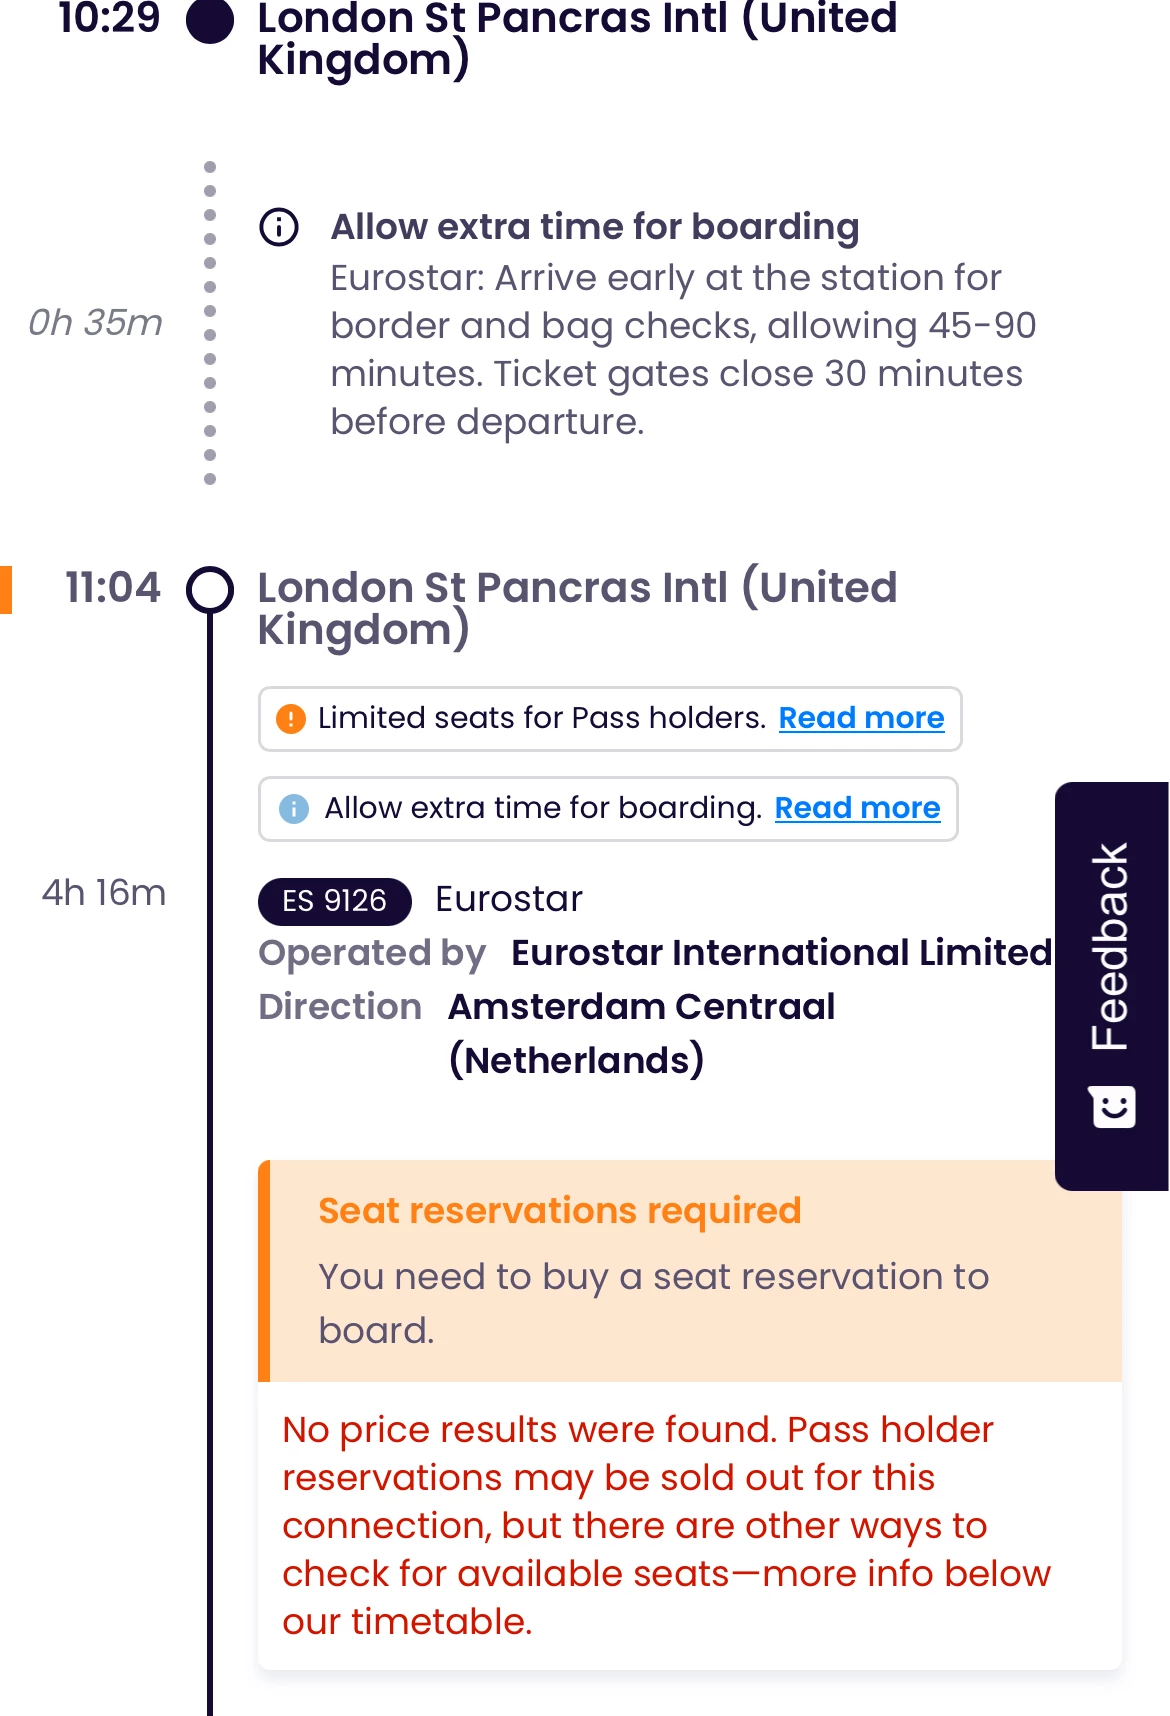The image size is (1170, 1716).
Task: Click the 4h 16m journey duration
Action: pyautogui.click(x=104, y=892)
